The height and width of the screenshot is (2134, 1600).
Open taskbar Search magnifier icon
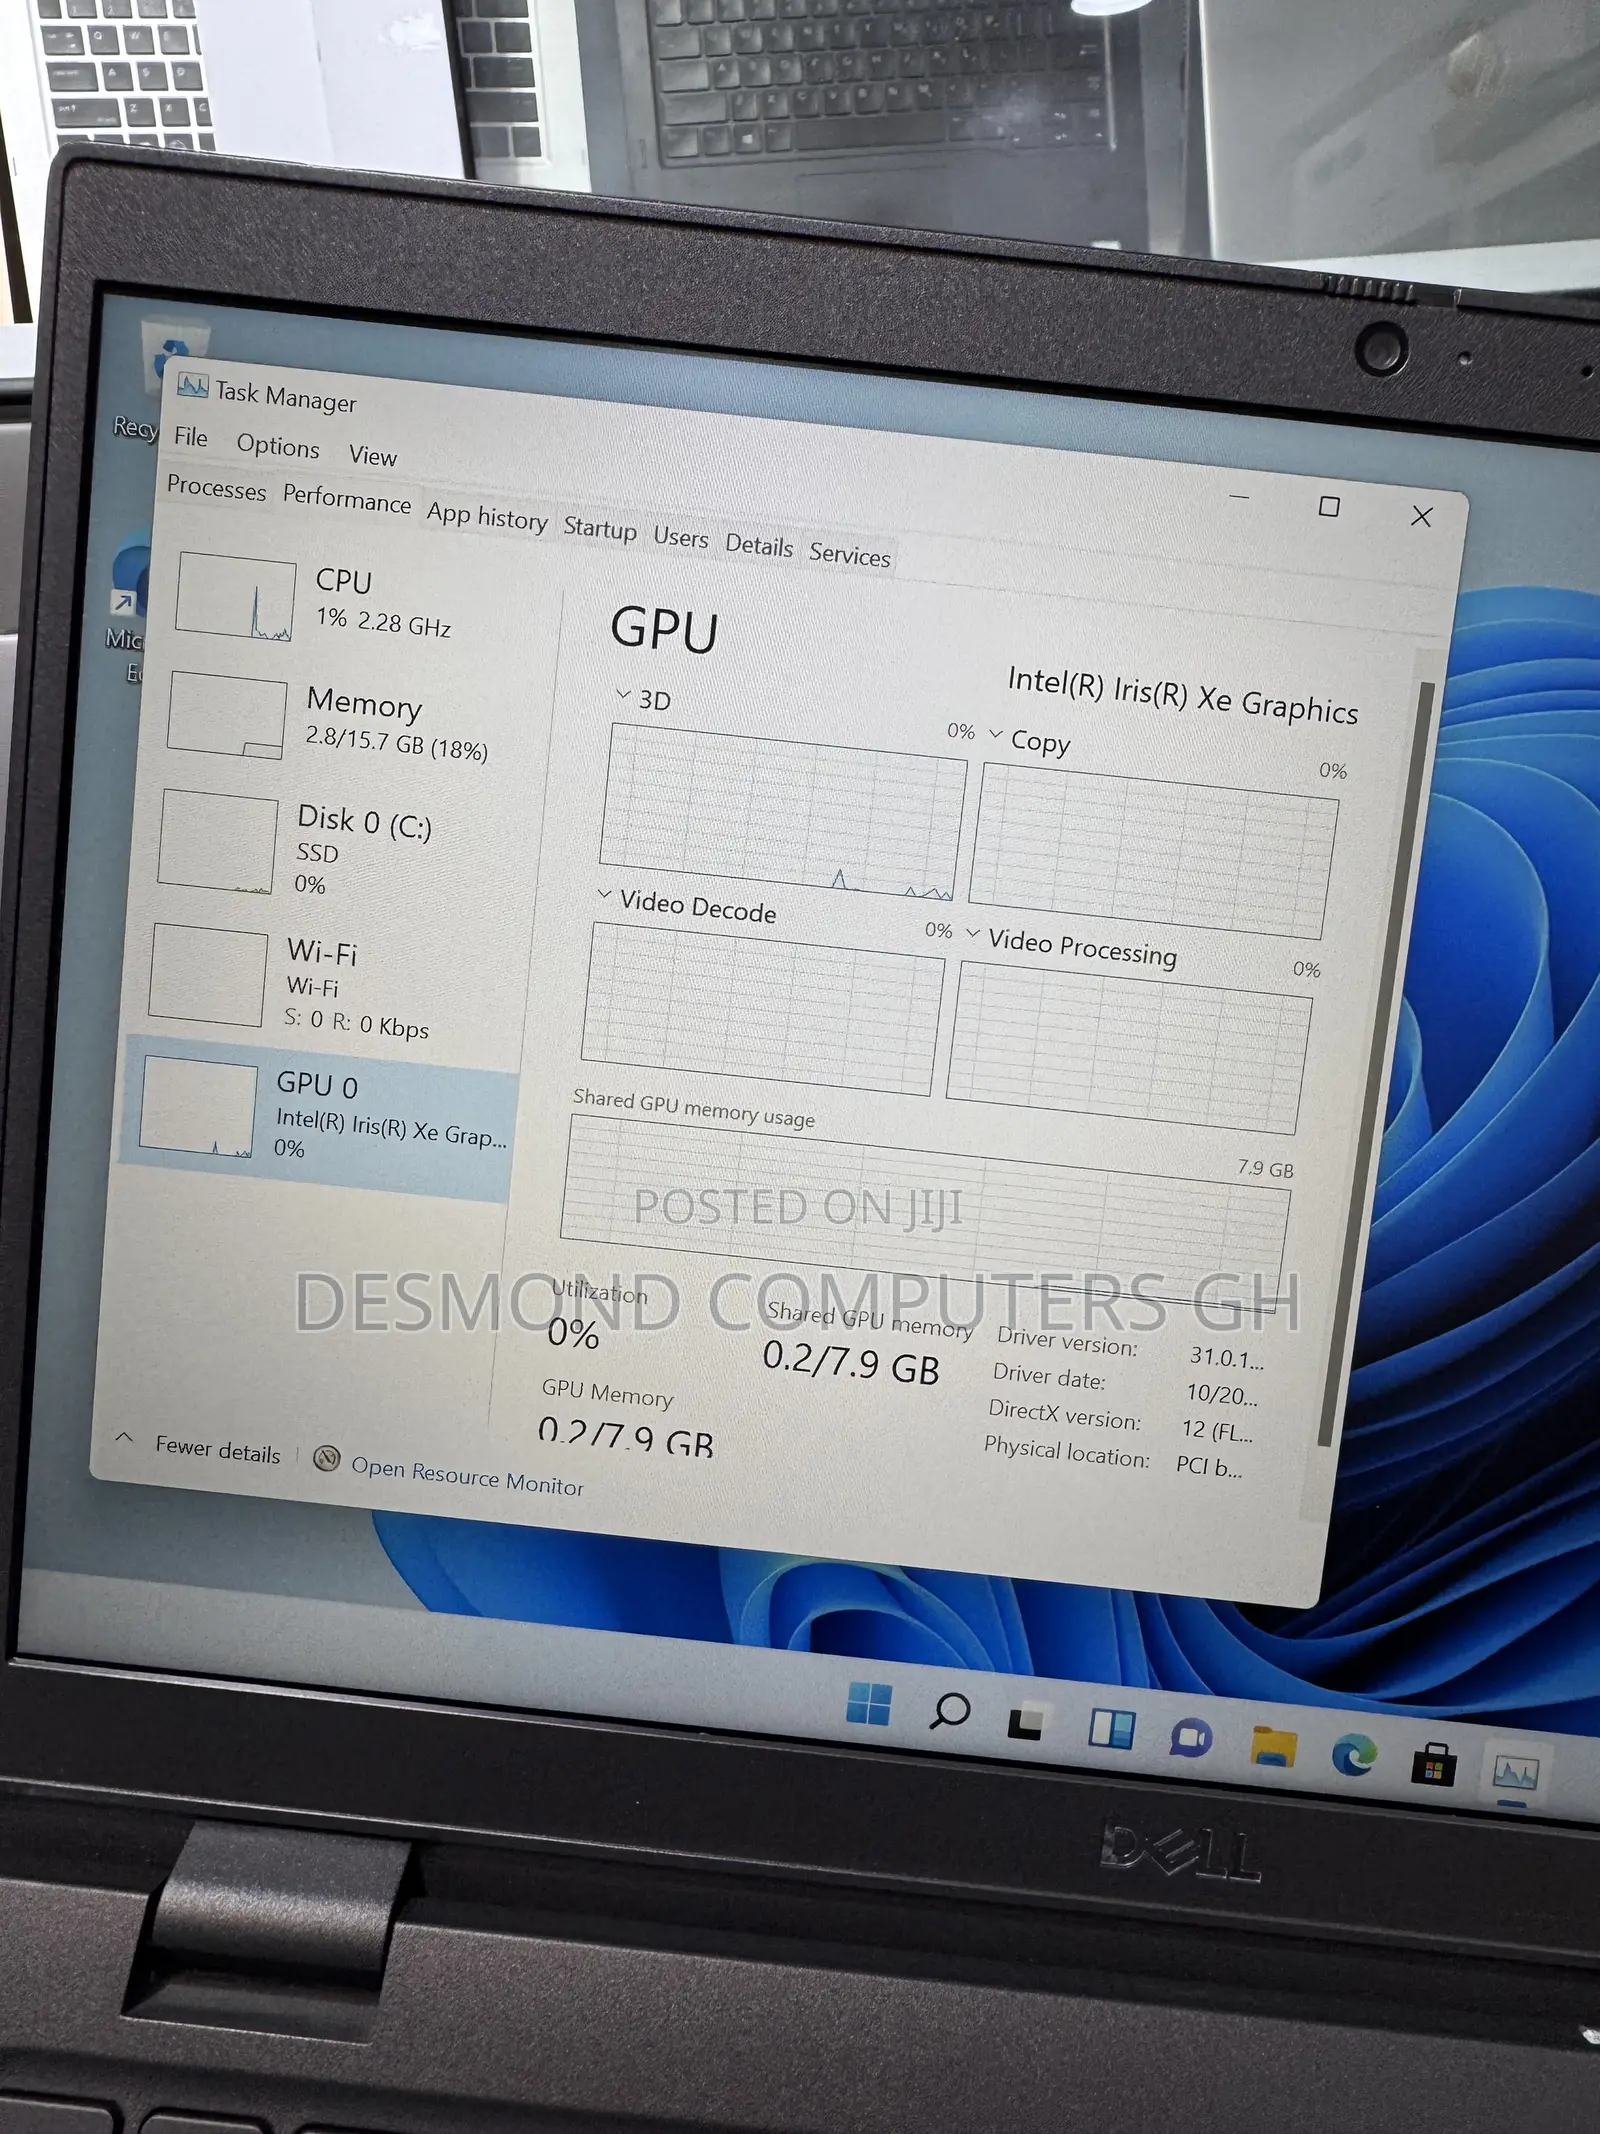coord(949,1711)
